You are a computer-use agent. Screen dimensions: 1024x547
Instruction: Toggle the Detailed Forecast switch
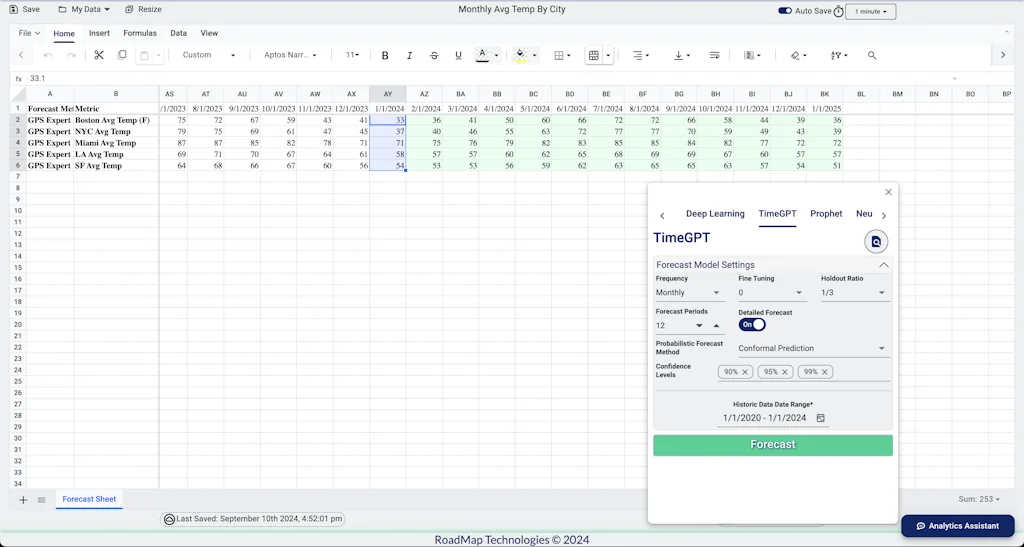752,325
